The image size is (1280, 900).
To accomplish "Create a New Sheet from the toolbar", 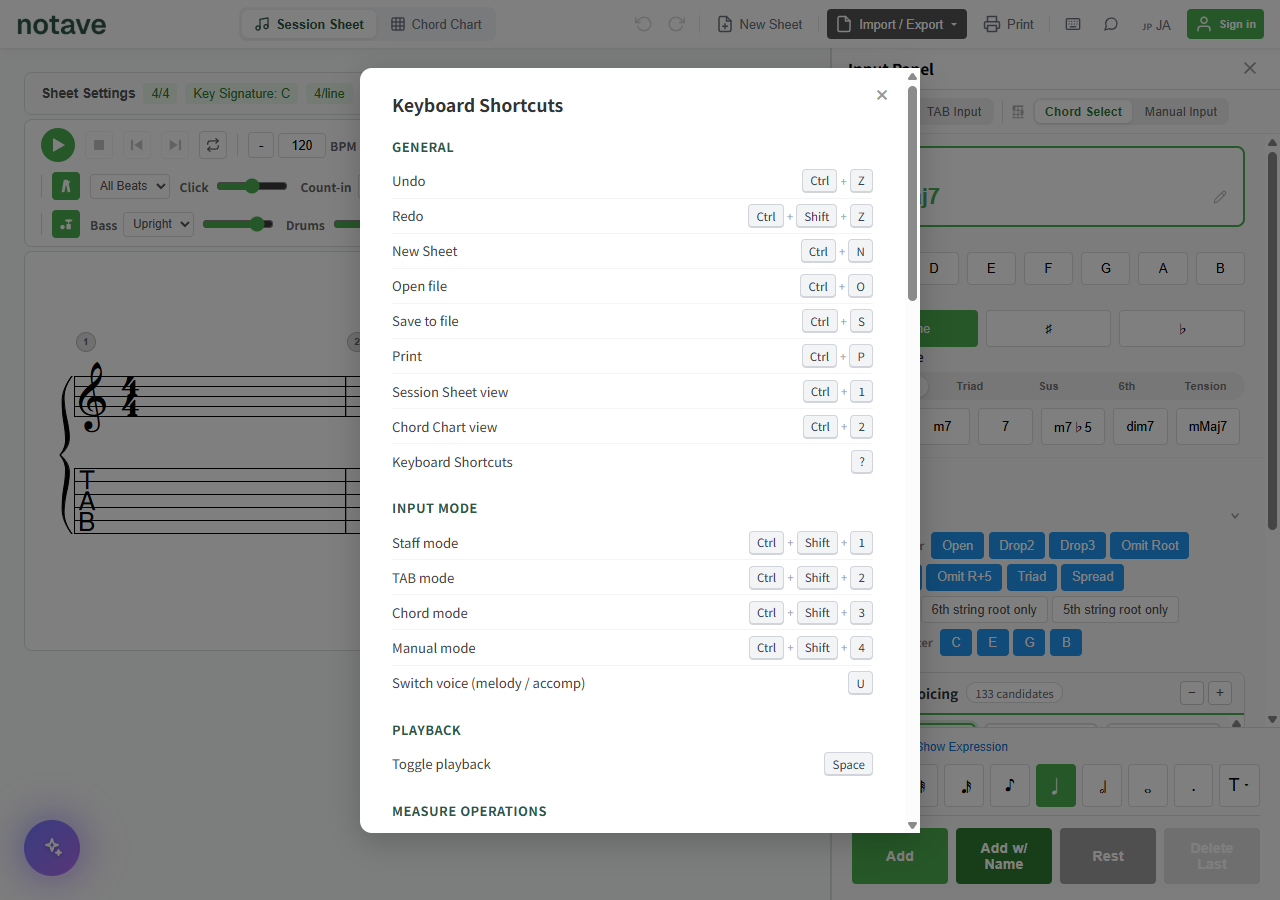I will [x=760, y=24].
